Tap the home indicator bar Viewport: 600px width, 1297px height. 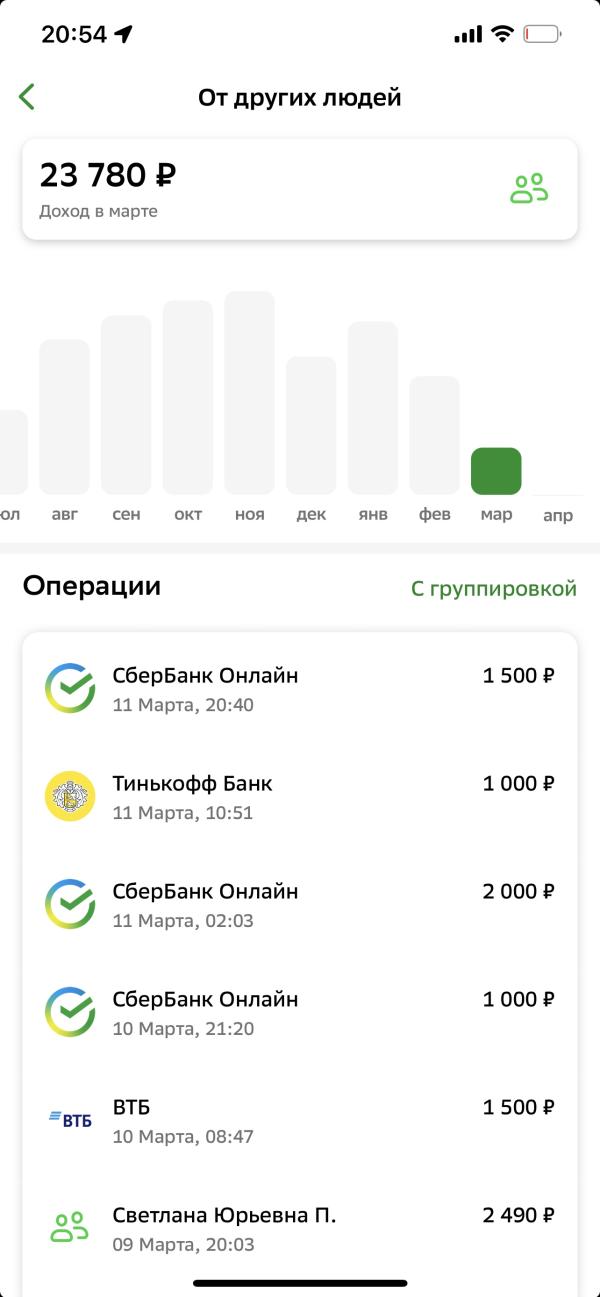click(x=300, y=1283)
